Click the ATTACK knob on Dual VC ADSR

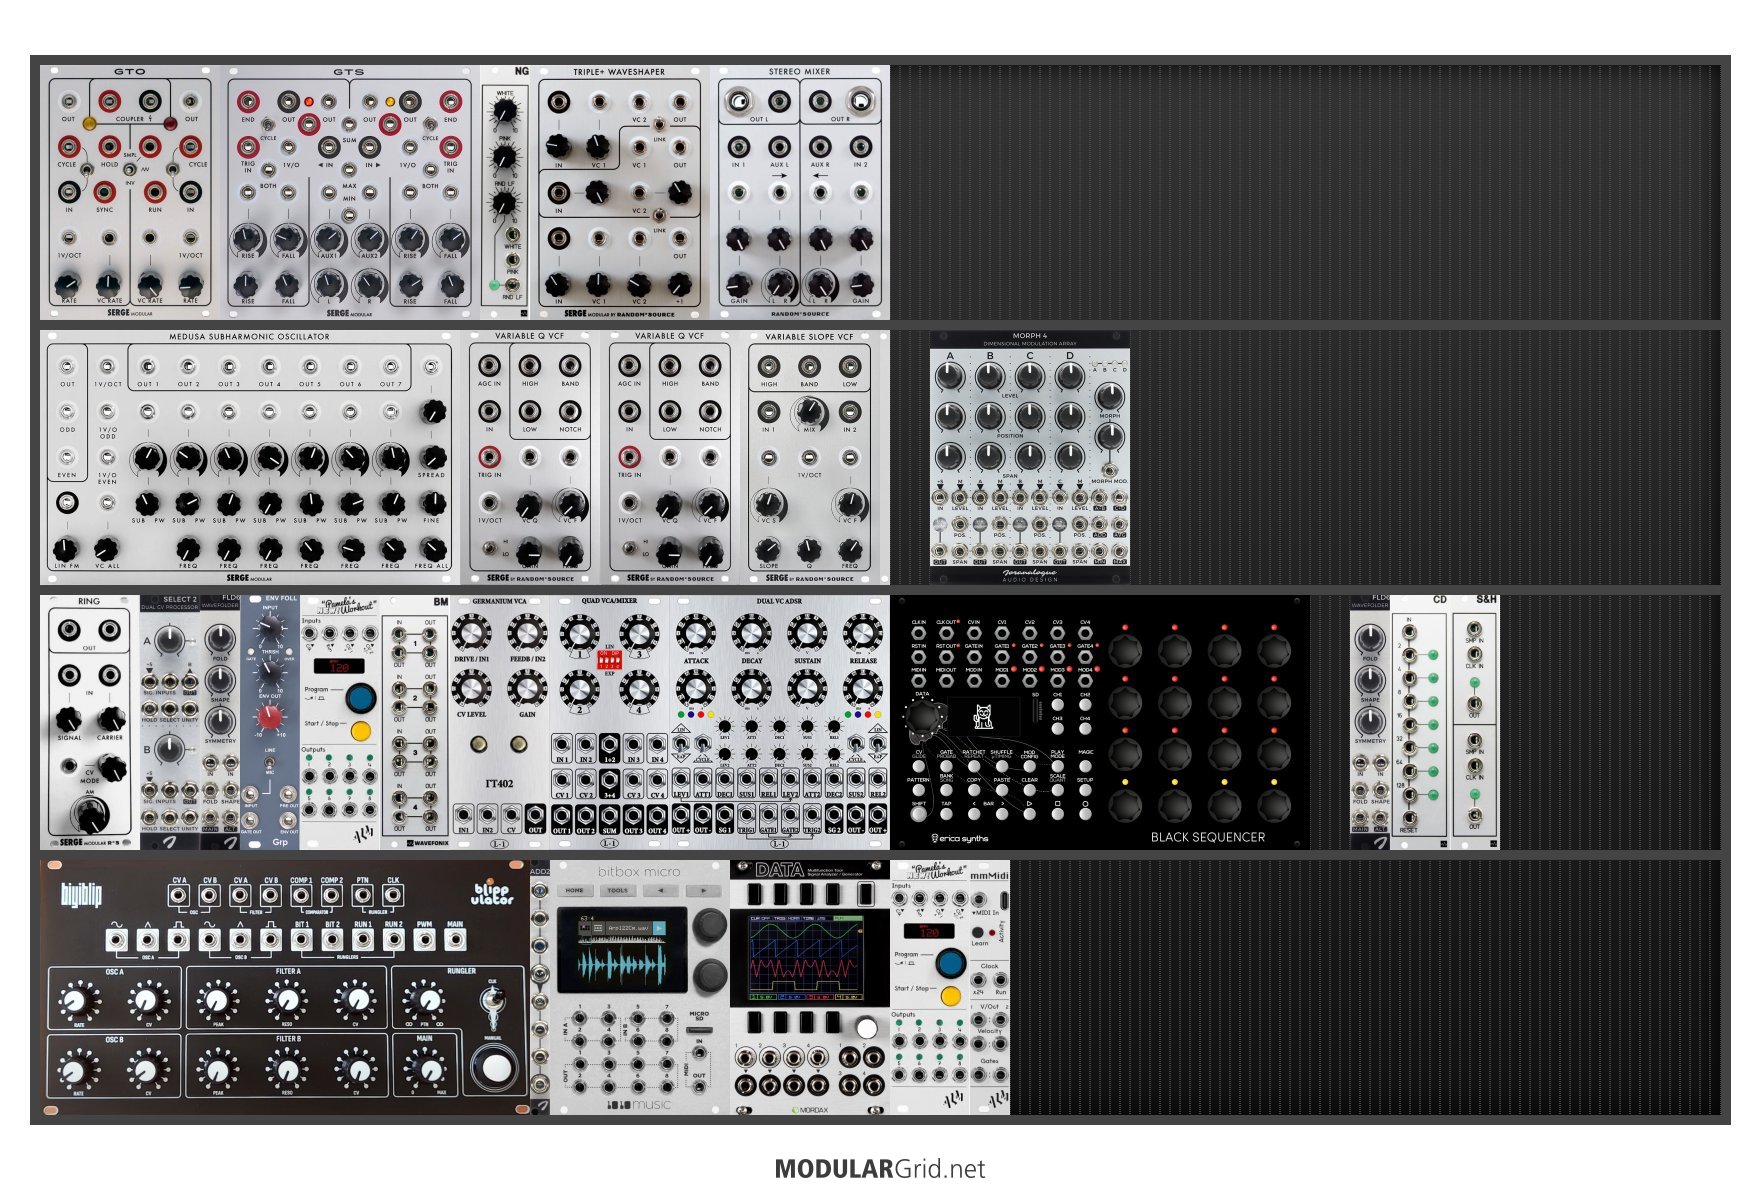tap(695, 633)
